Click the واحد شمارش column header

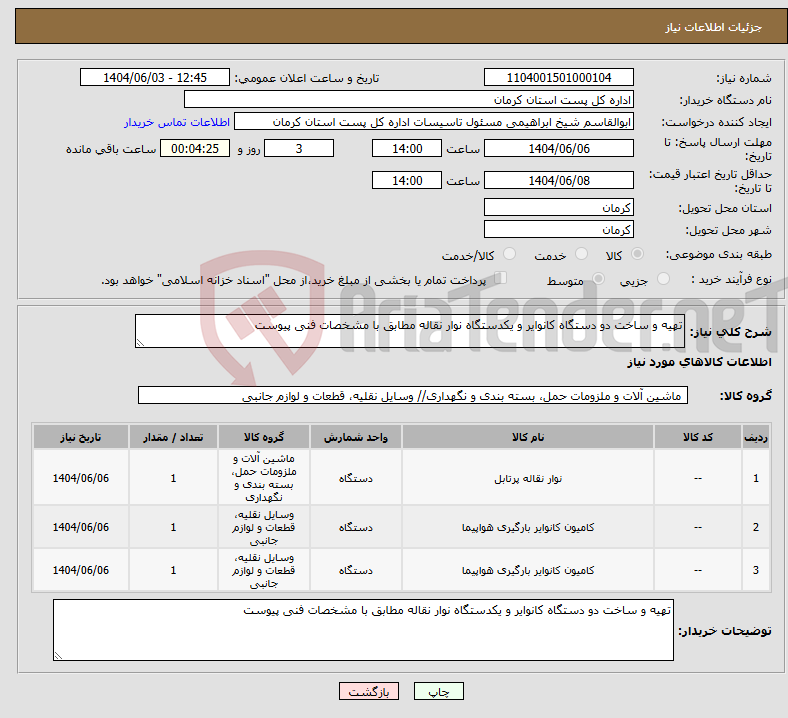[x=356, y=437]
